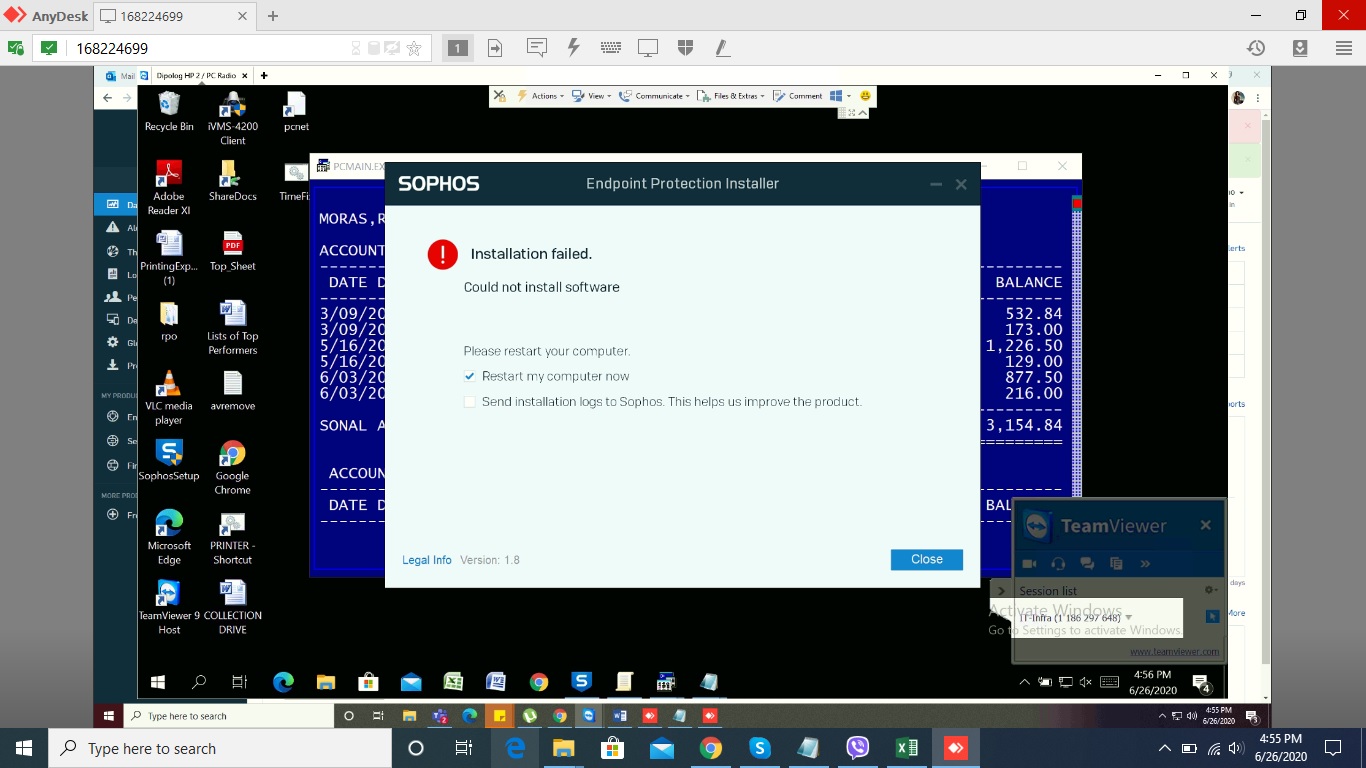This screenshot has height=768, width=1366.
Task: Open COLLECTION DRIVE desktop icon
Action: 233,608
